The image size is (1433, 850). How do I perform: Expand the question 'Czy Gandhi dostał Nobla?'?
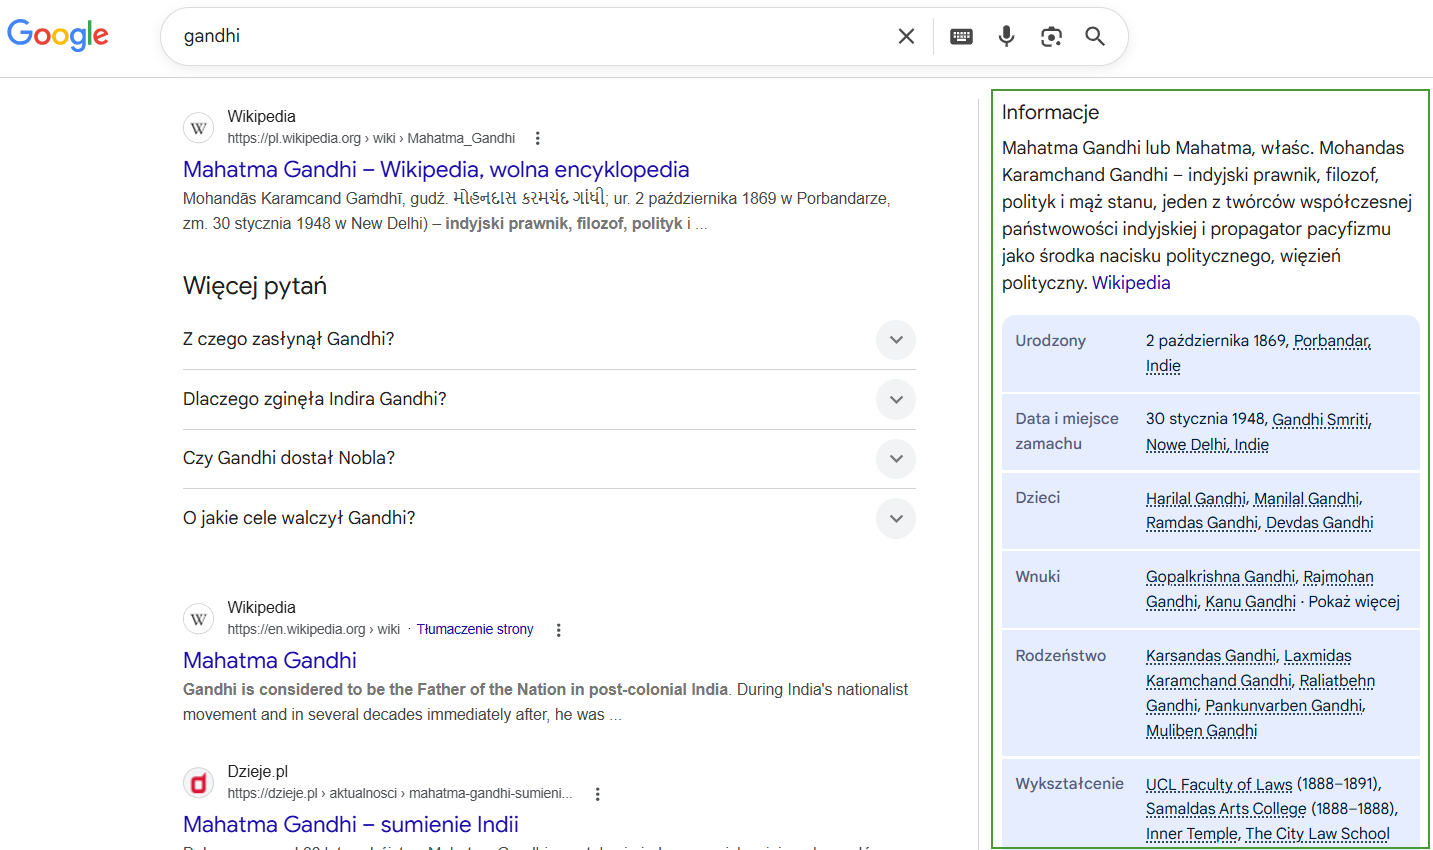(x=549, y=459)
